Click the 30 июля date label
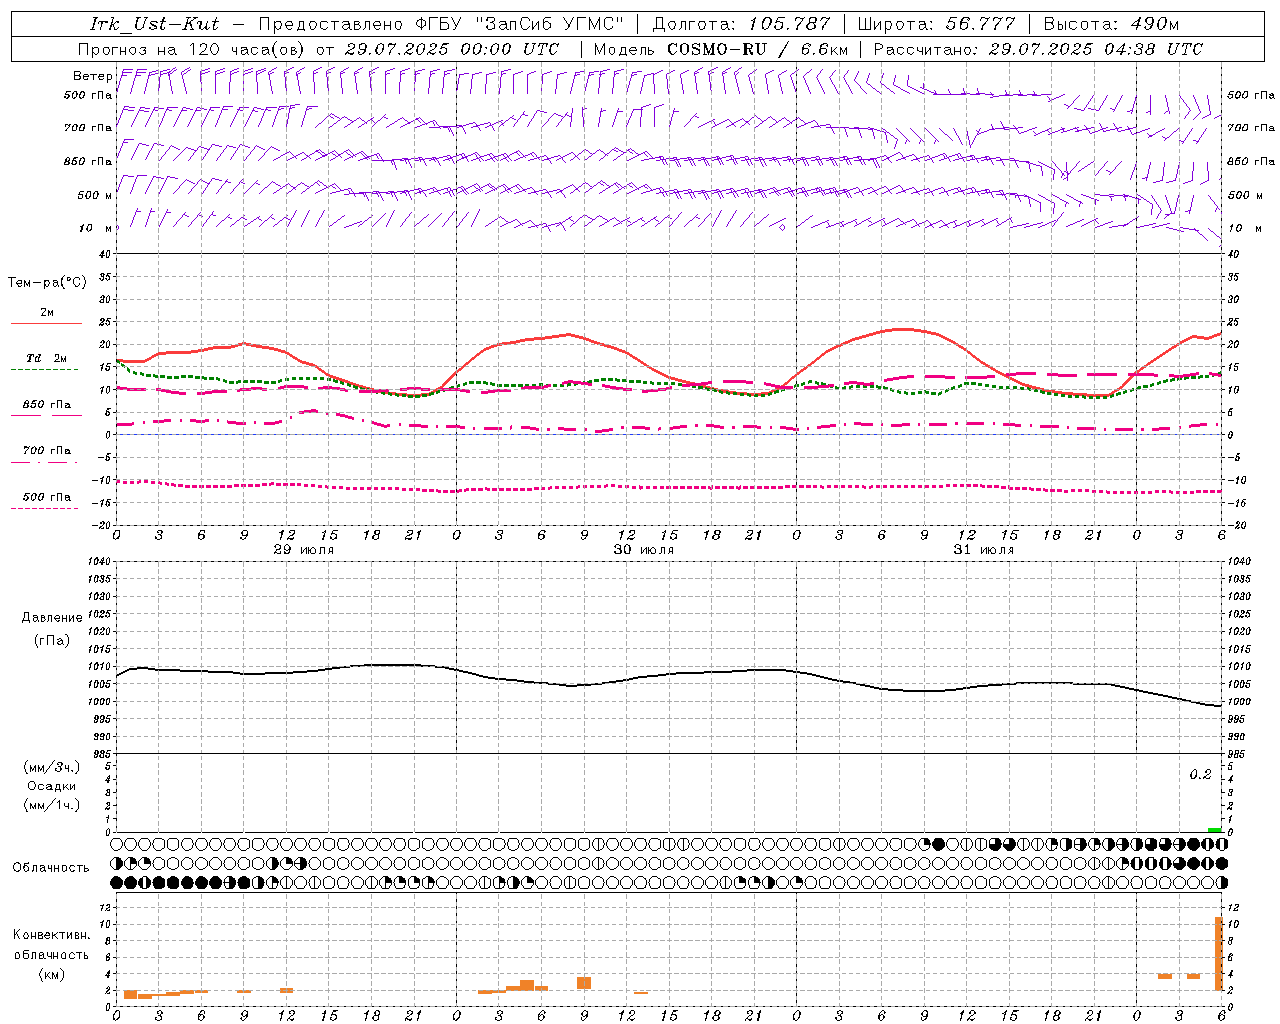The width and height of the screenshot is (1280, 1024). 644,550
